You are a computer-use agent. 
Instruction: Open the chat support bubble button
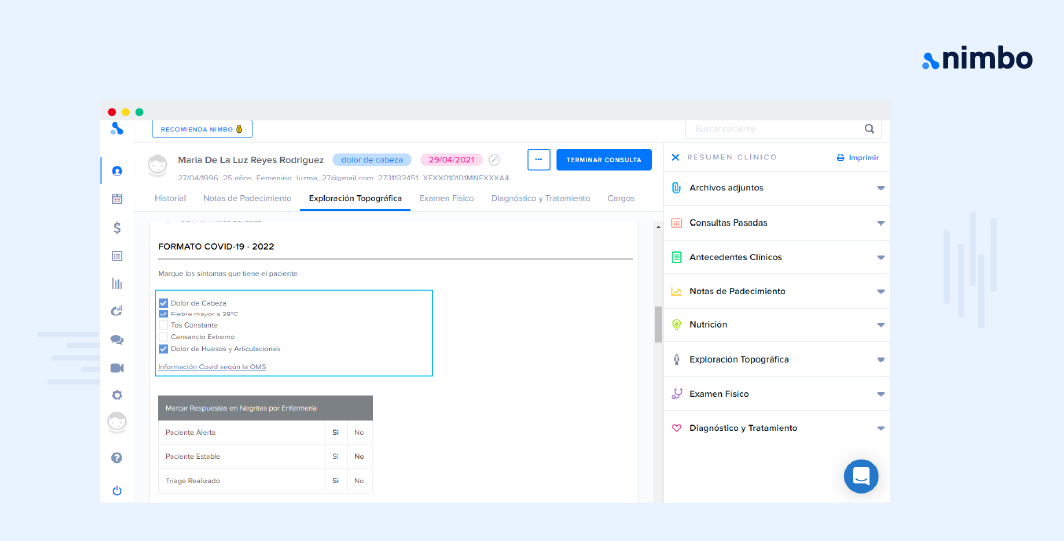click(x=861, y=477)
